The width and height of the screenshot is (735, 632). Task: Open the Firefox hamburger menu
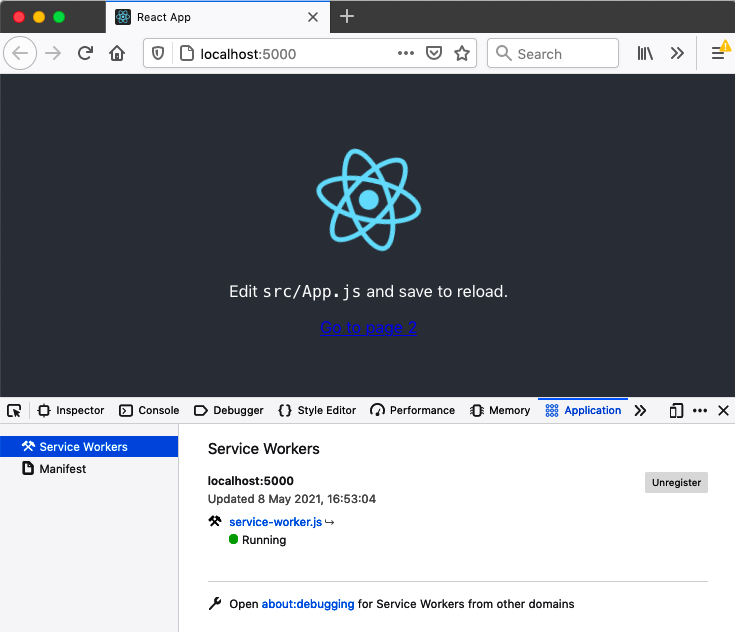pyautogui.click(x=718, y=54)
